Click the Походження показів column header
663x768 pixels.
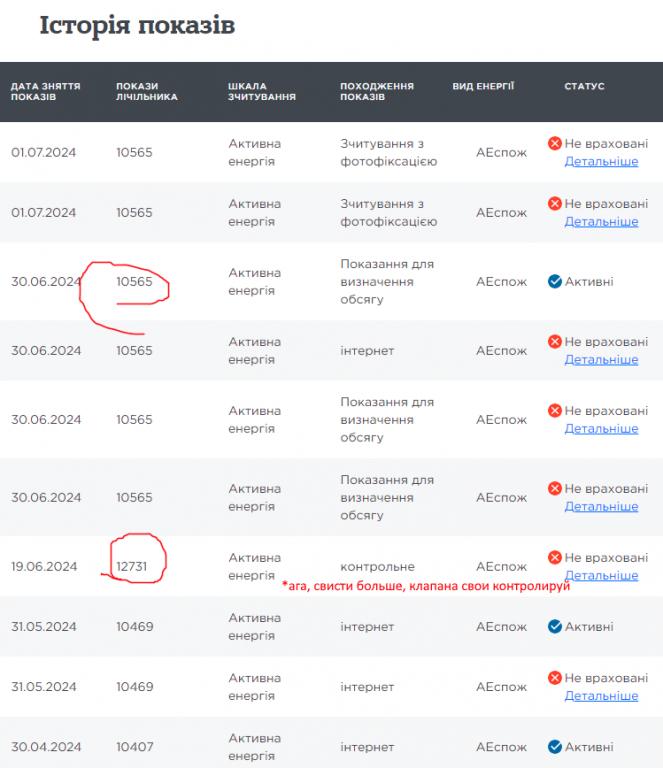pyautogui.click(x=376, y=92)
